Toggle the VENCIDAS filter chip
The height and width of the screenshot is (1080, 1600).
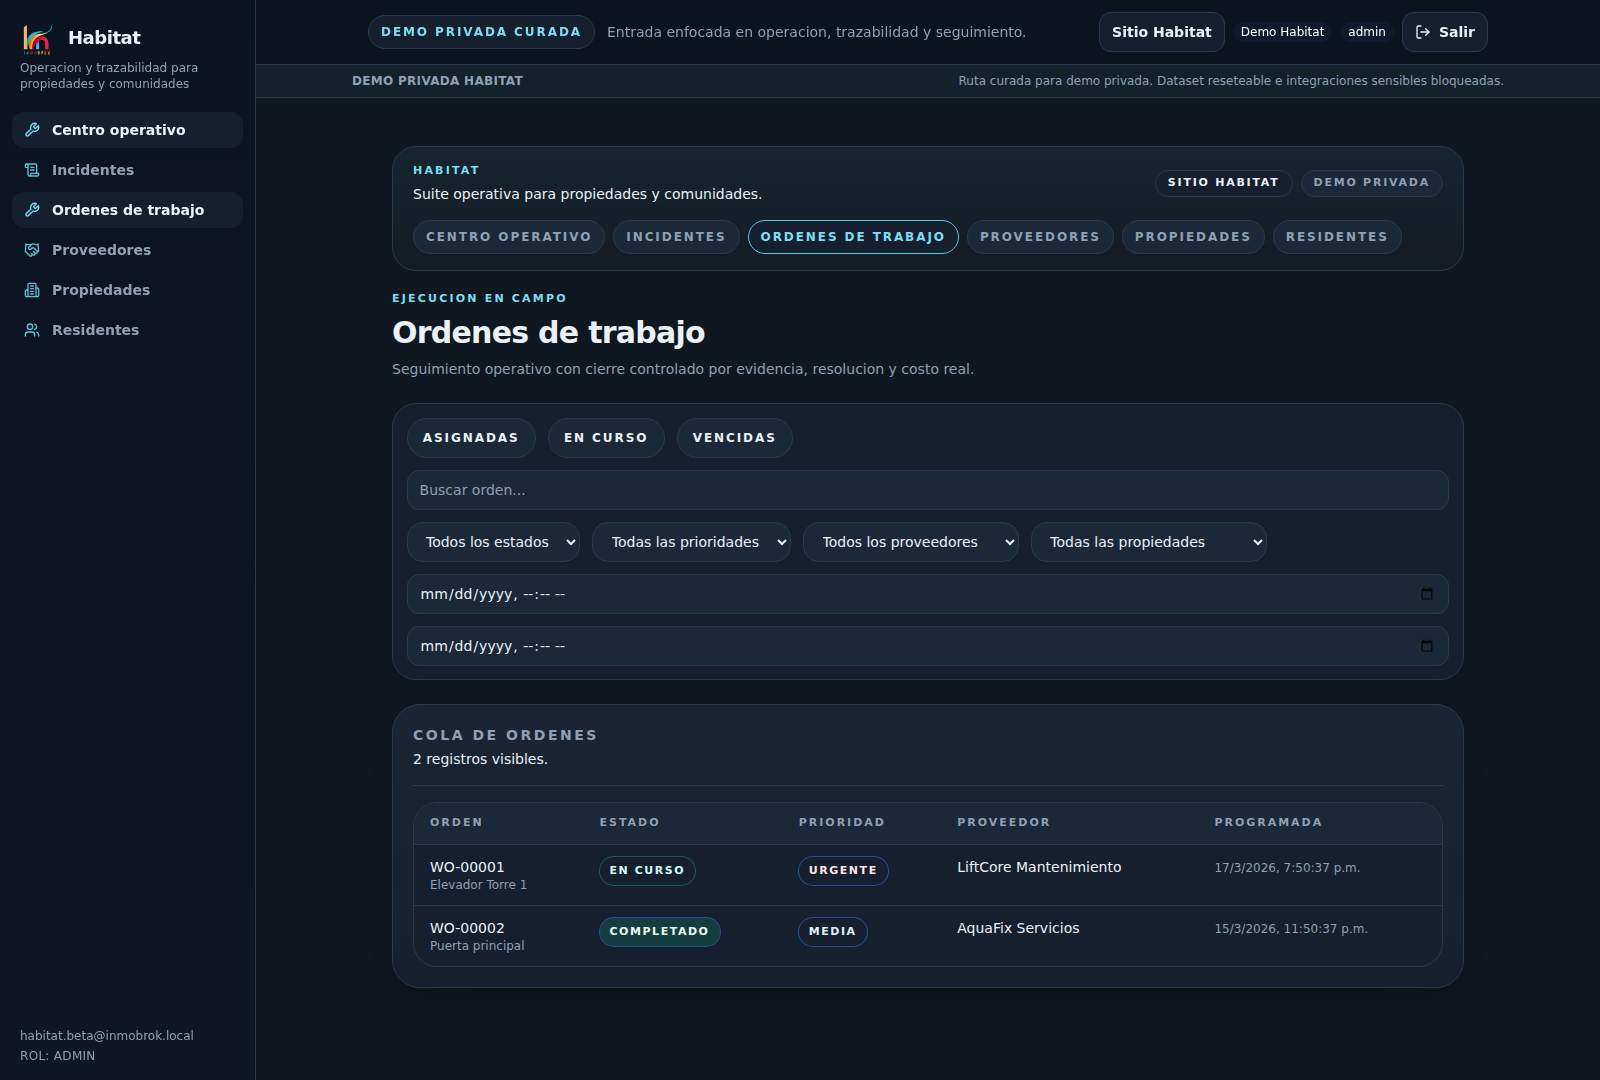pos(734,437)
